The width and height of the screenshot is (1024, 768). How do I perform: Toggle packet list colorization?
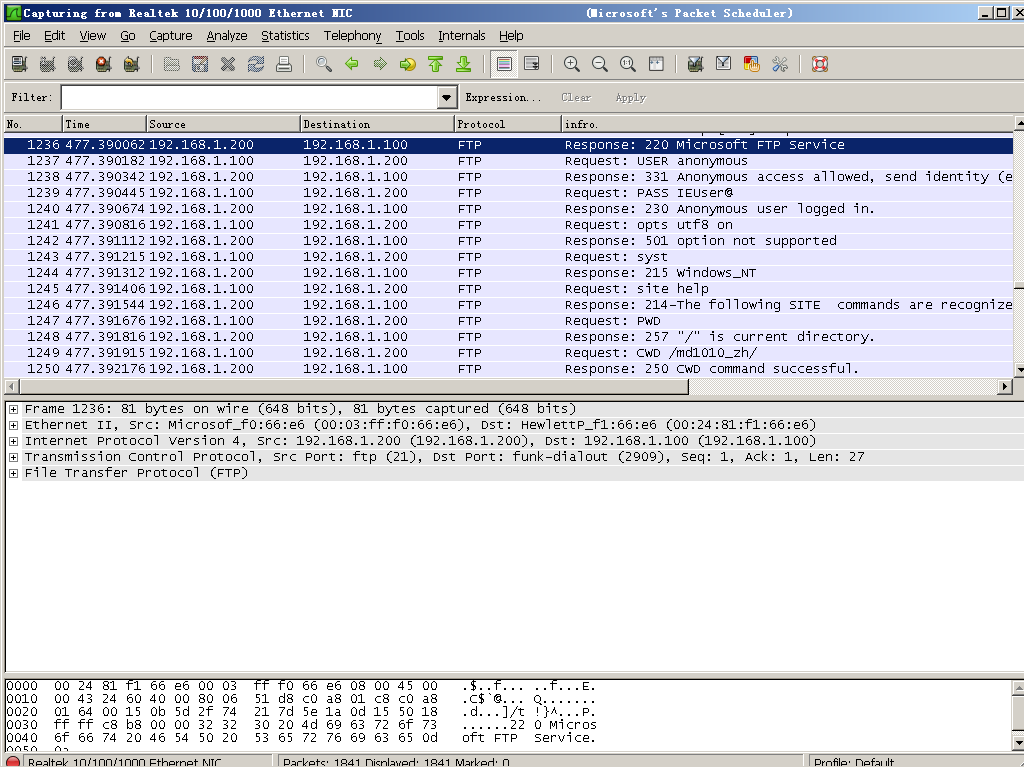tap(504, 64)
